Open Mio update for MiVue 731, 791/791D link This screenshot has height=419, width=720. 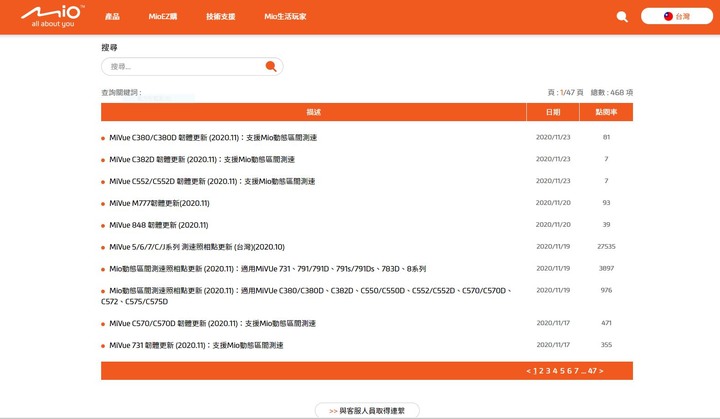tap(268, 269)
